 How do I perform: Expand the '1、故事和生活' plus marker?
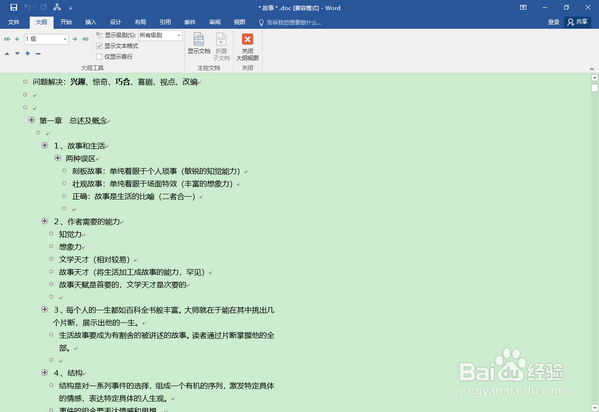[45, 145]
